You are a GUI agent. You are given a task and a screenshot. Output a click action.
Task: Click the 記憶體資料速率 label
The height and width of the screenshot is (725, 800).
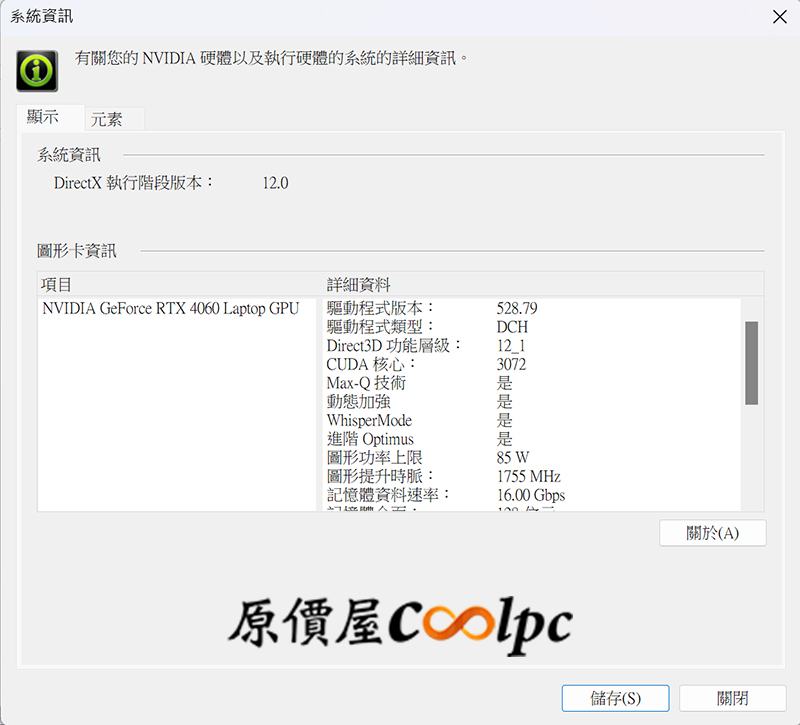388,495
